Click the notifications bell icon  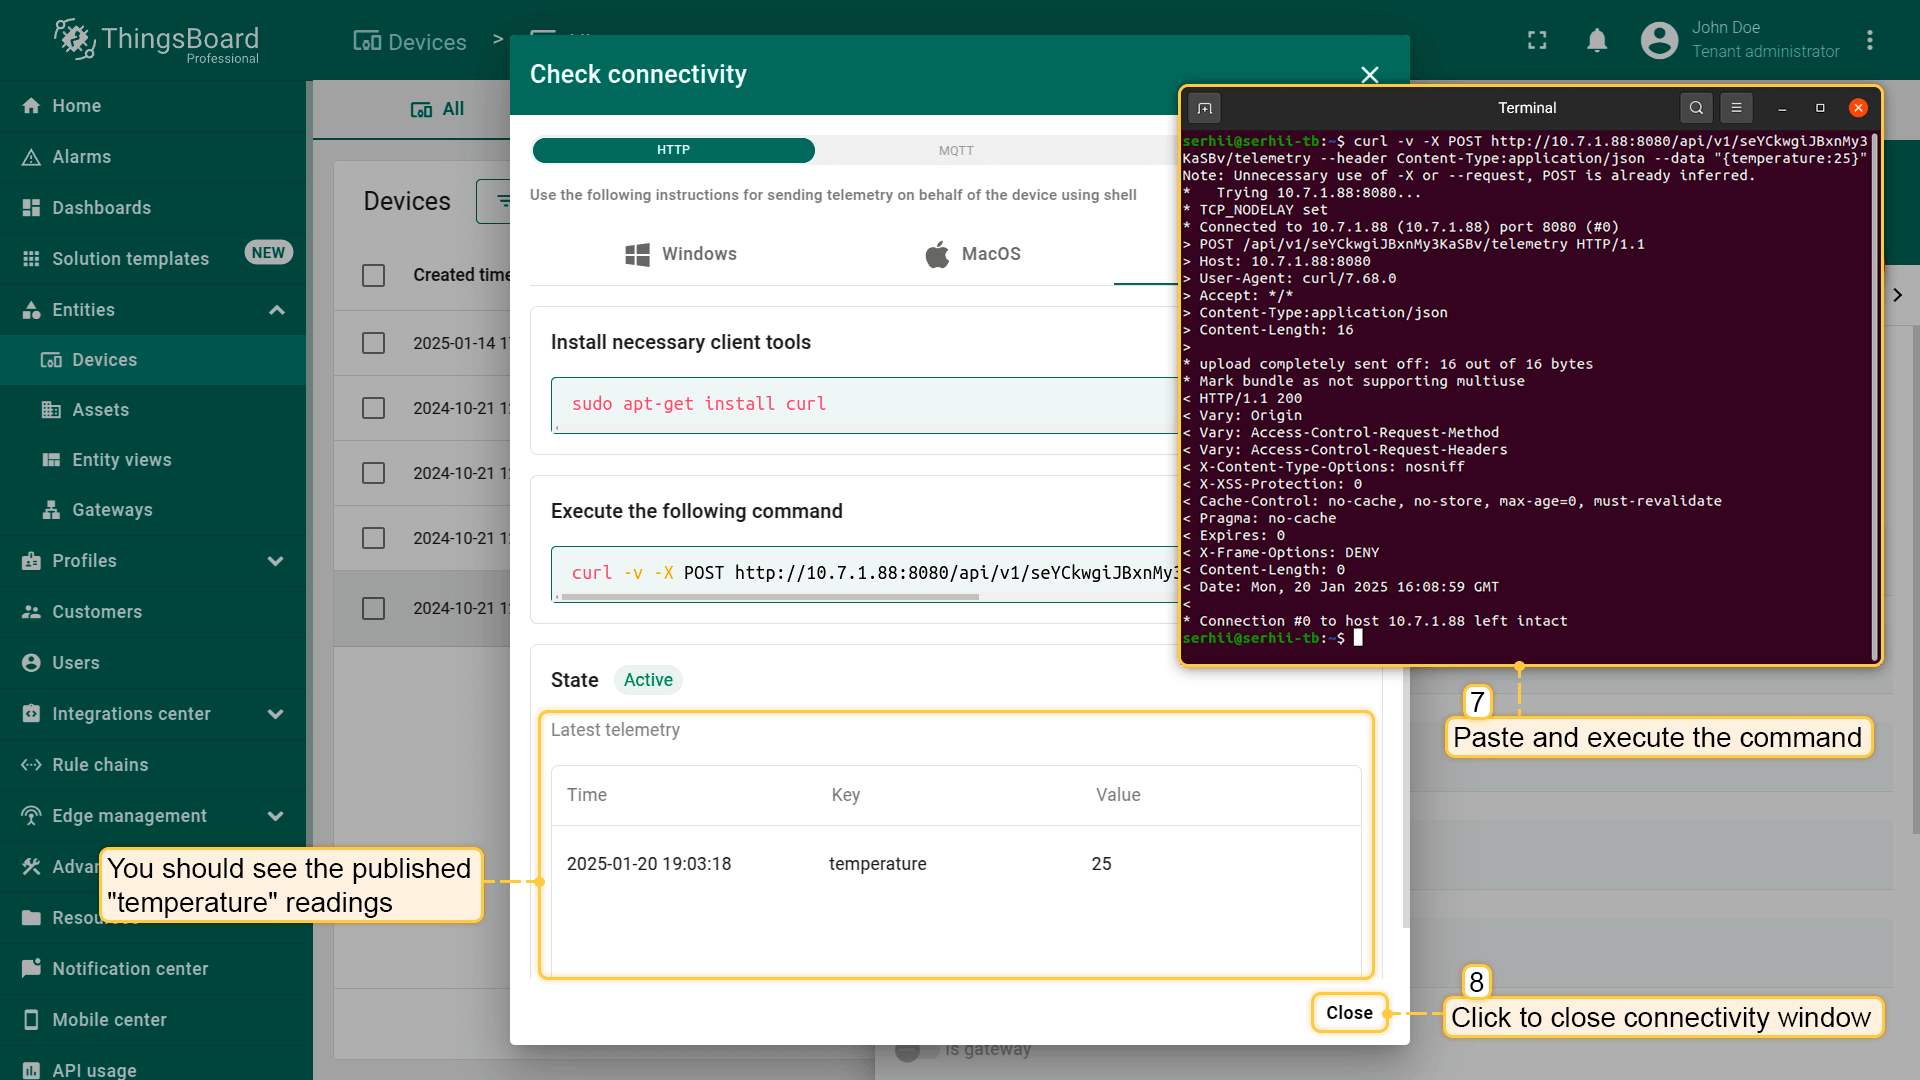1597,40
